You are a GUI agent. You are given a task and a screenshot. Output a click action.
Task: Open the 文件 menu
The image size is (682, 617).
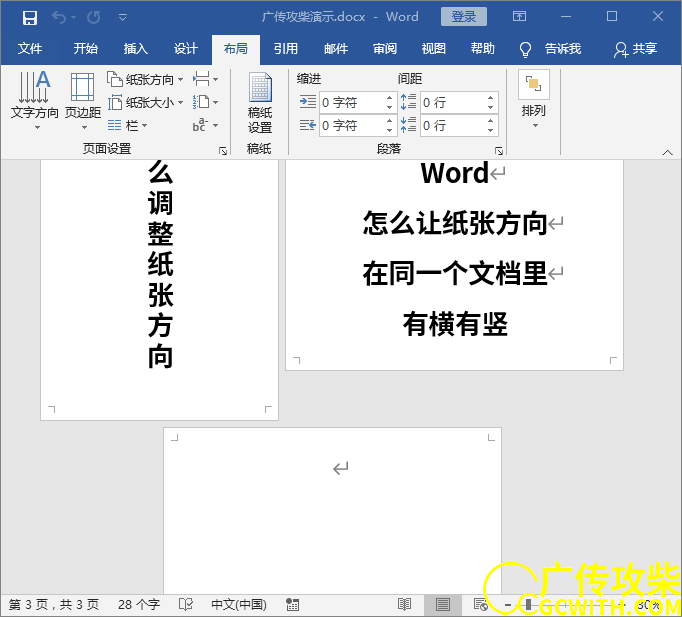tap(30, 48)
